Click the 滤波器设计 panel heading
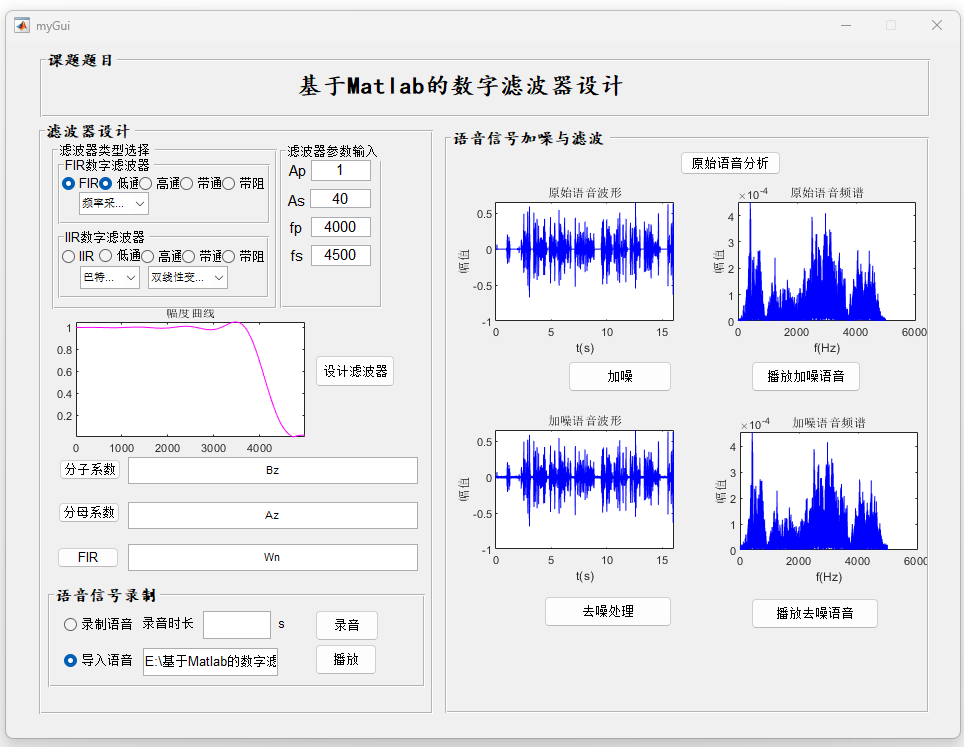Image resolution: width=964 pixels, height=747 pixels. tap(89, 132)
